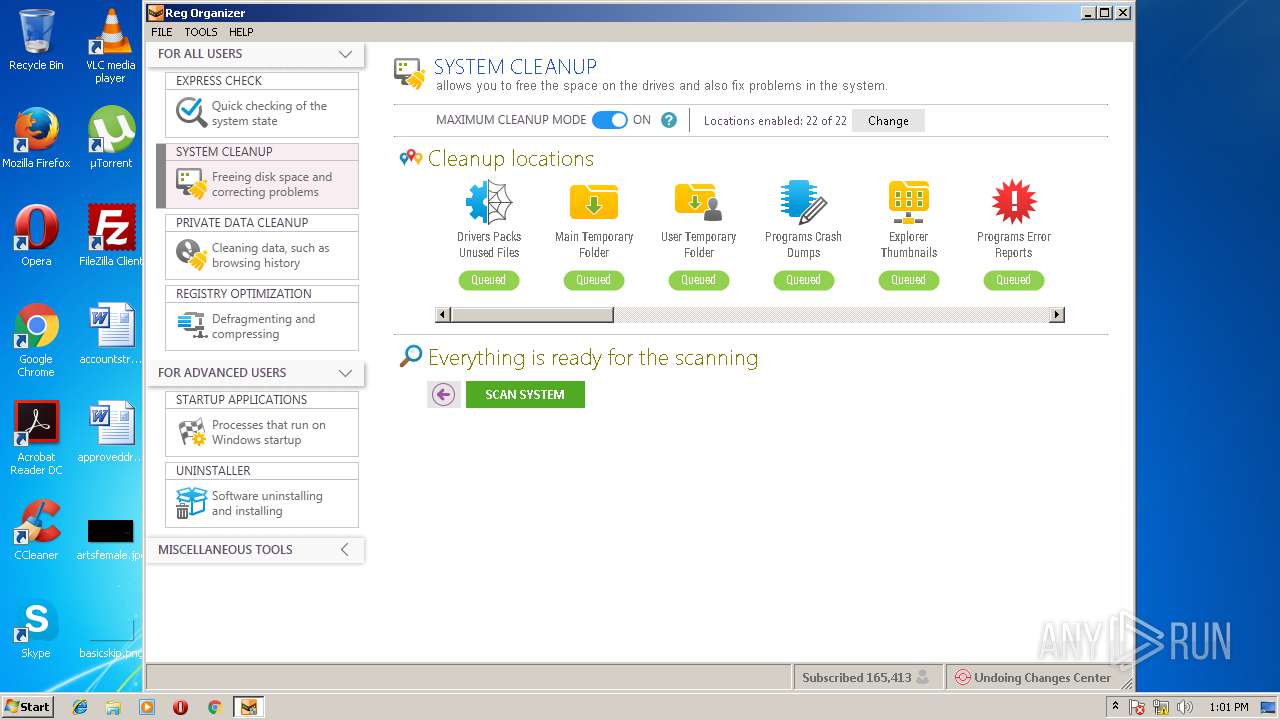1280x720 pixels.
Task: Open the Express Check magnifier icon
Action: coord(191,112)
